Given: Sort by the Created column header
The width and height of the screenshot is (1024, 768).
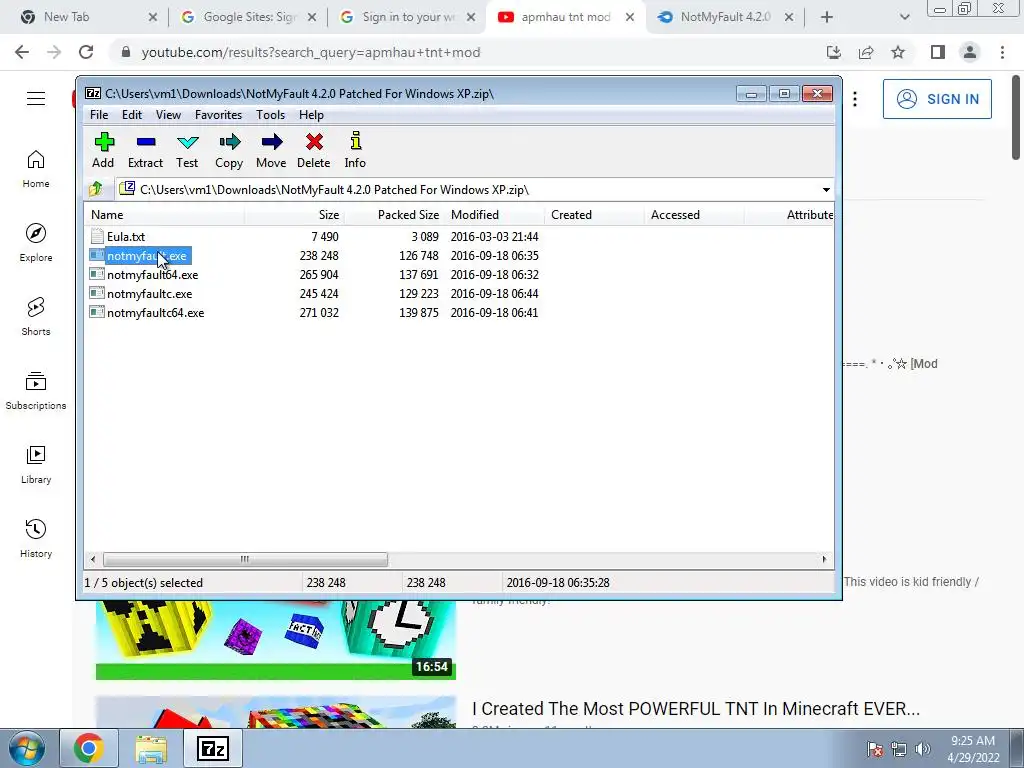Looking at the screenshot, I should pyautogui.click(x=594, y=215).
